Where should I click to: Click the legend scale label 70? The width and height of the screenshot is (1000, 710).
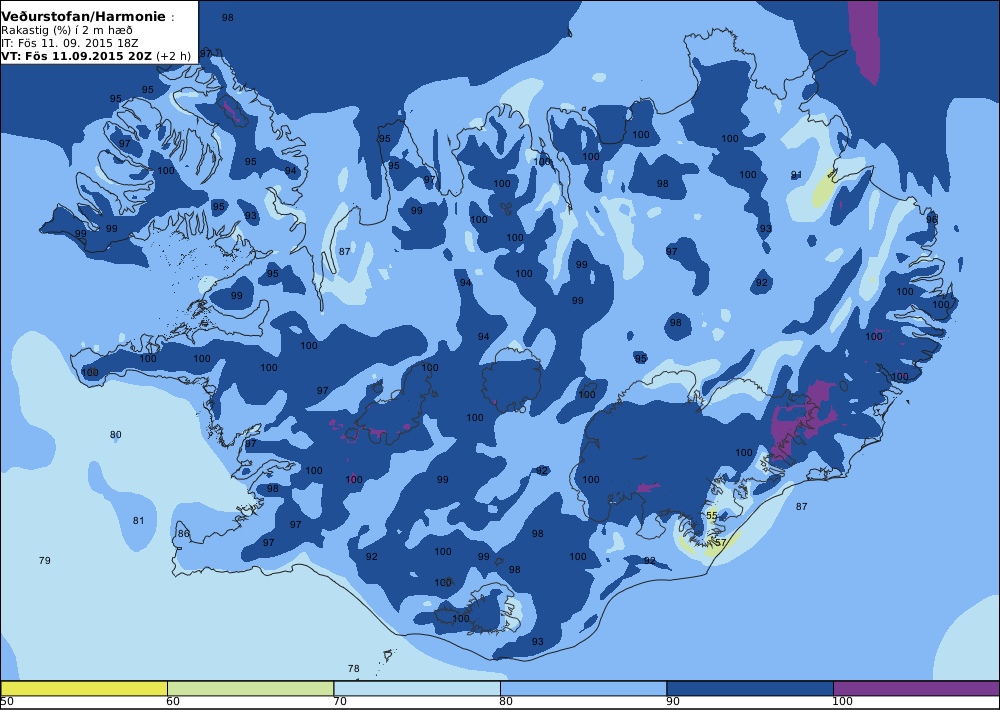click(x=340, y=702)
